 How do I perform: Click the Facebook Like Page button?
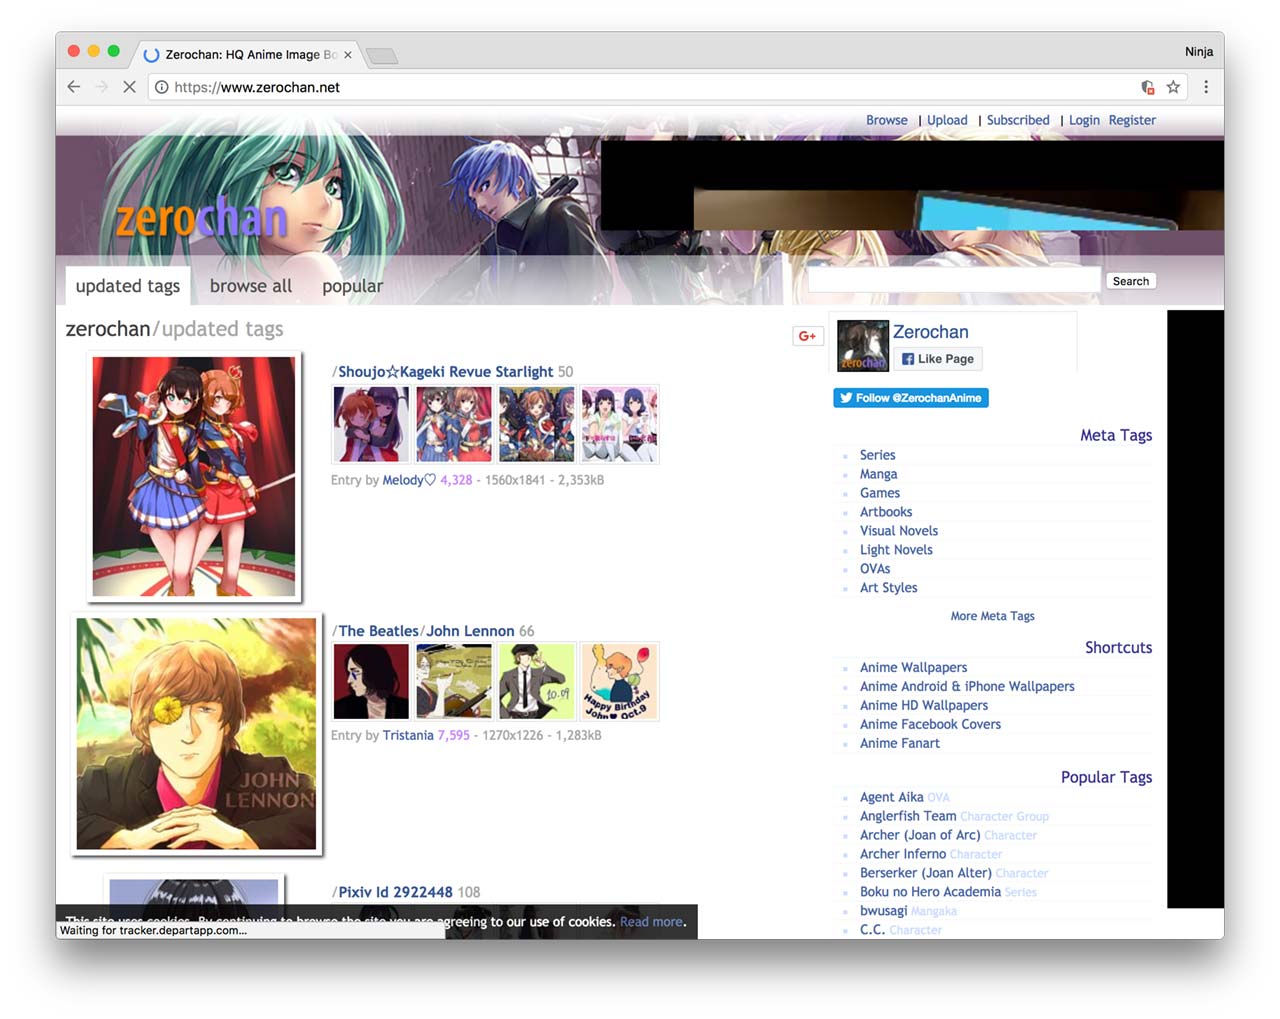coord(938,359)
